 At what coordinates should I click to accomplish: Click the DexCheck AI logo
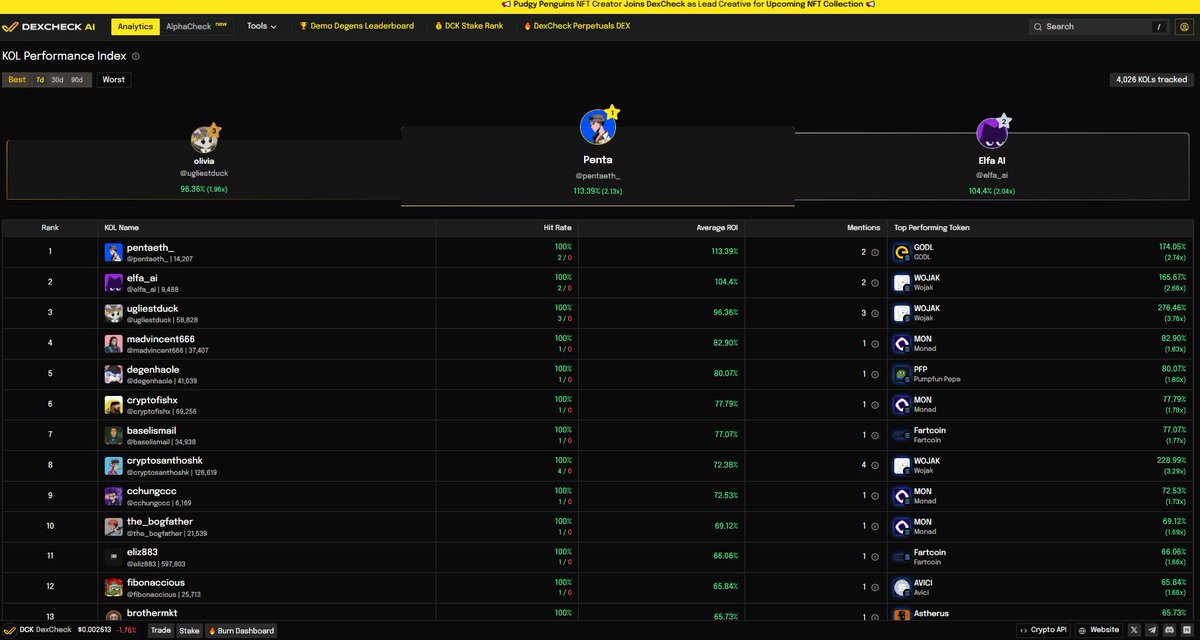coord(51,26)
